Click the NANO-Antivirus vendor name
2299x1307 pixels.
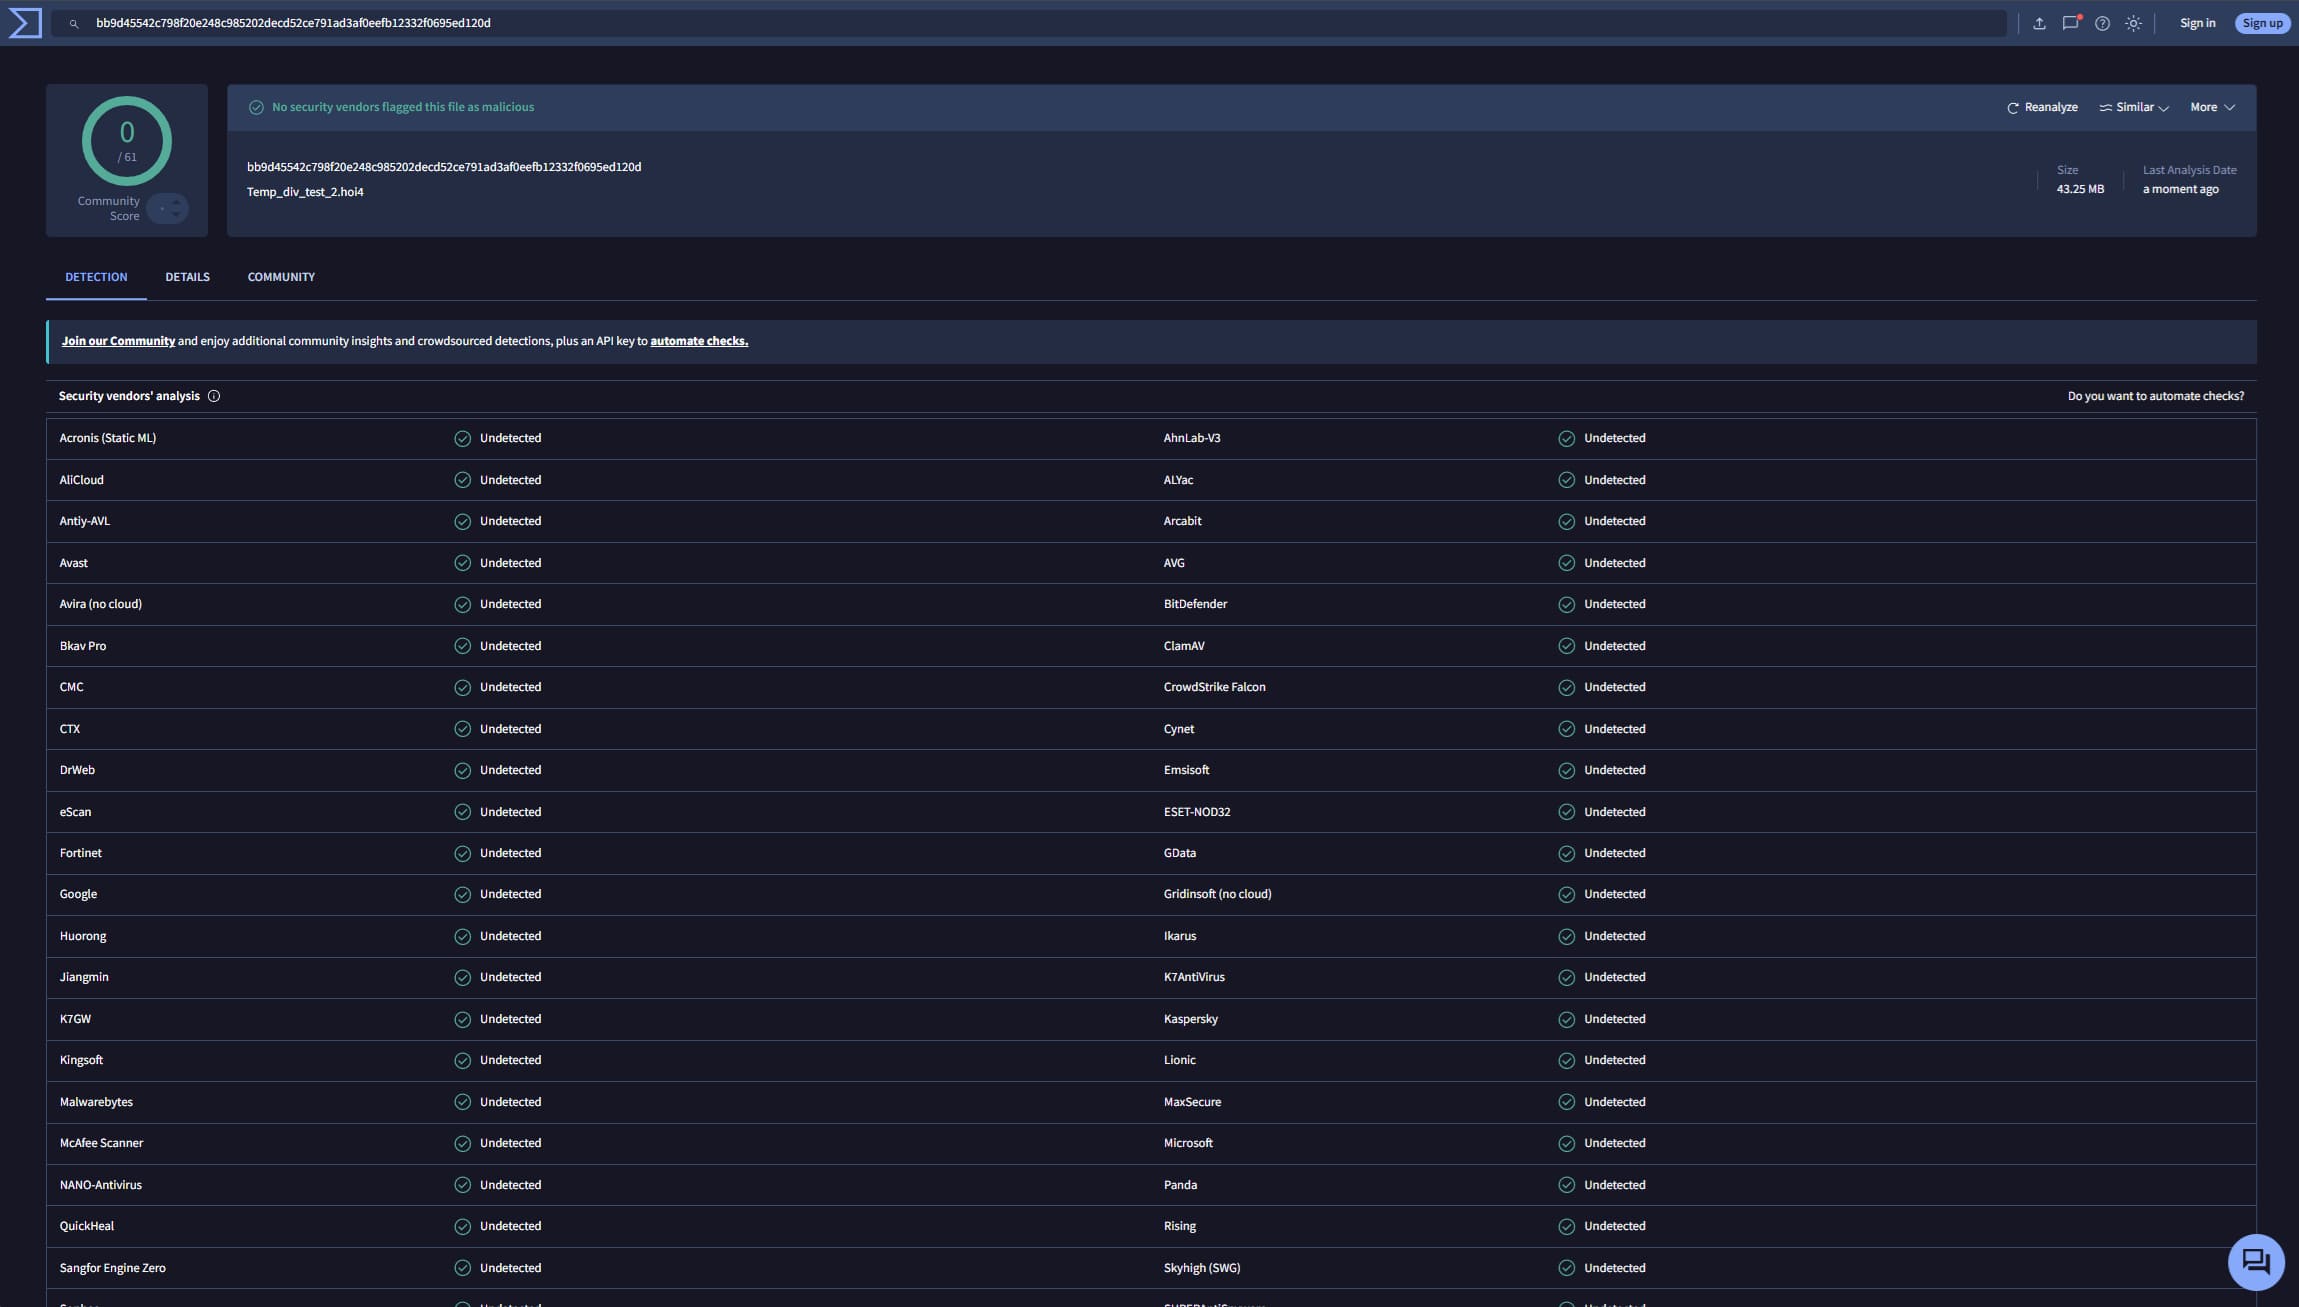point(100,1185)
